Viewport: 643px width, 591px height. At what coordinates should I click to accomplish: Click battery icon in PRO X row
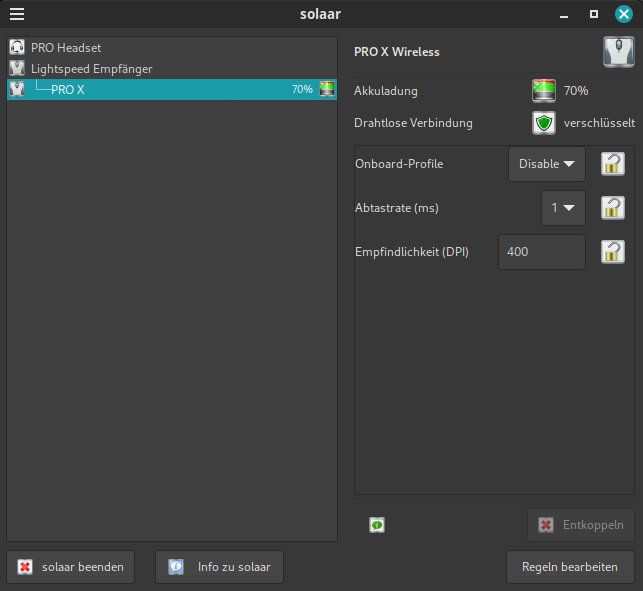pyautogui.click(x=327, y=90)
